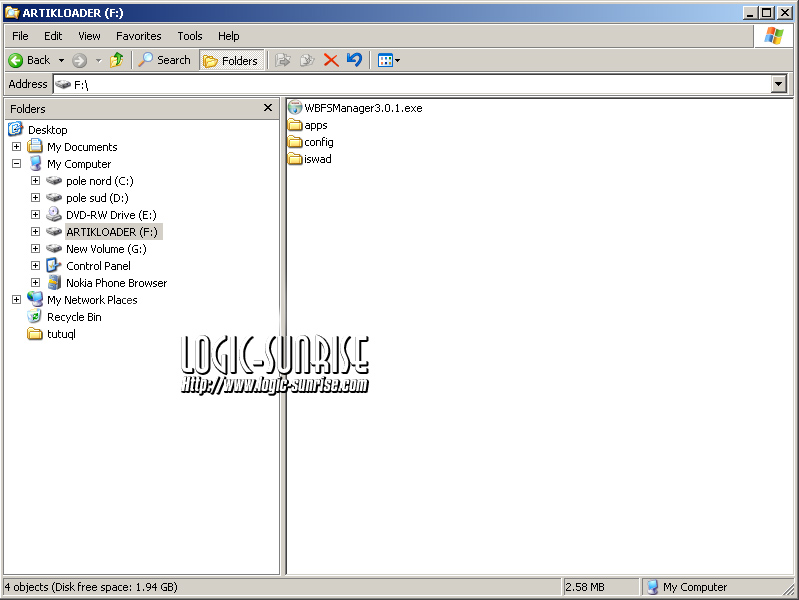Image resolution: width=799 pixels, height=600 pixels.
Task: Expand My Documents tree node
Action: coord(16,147)
